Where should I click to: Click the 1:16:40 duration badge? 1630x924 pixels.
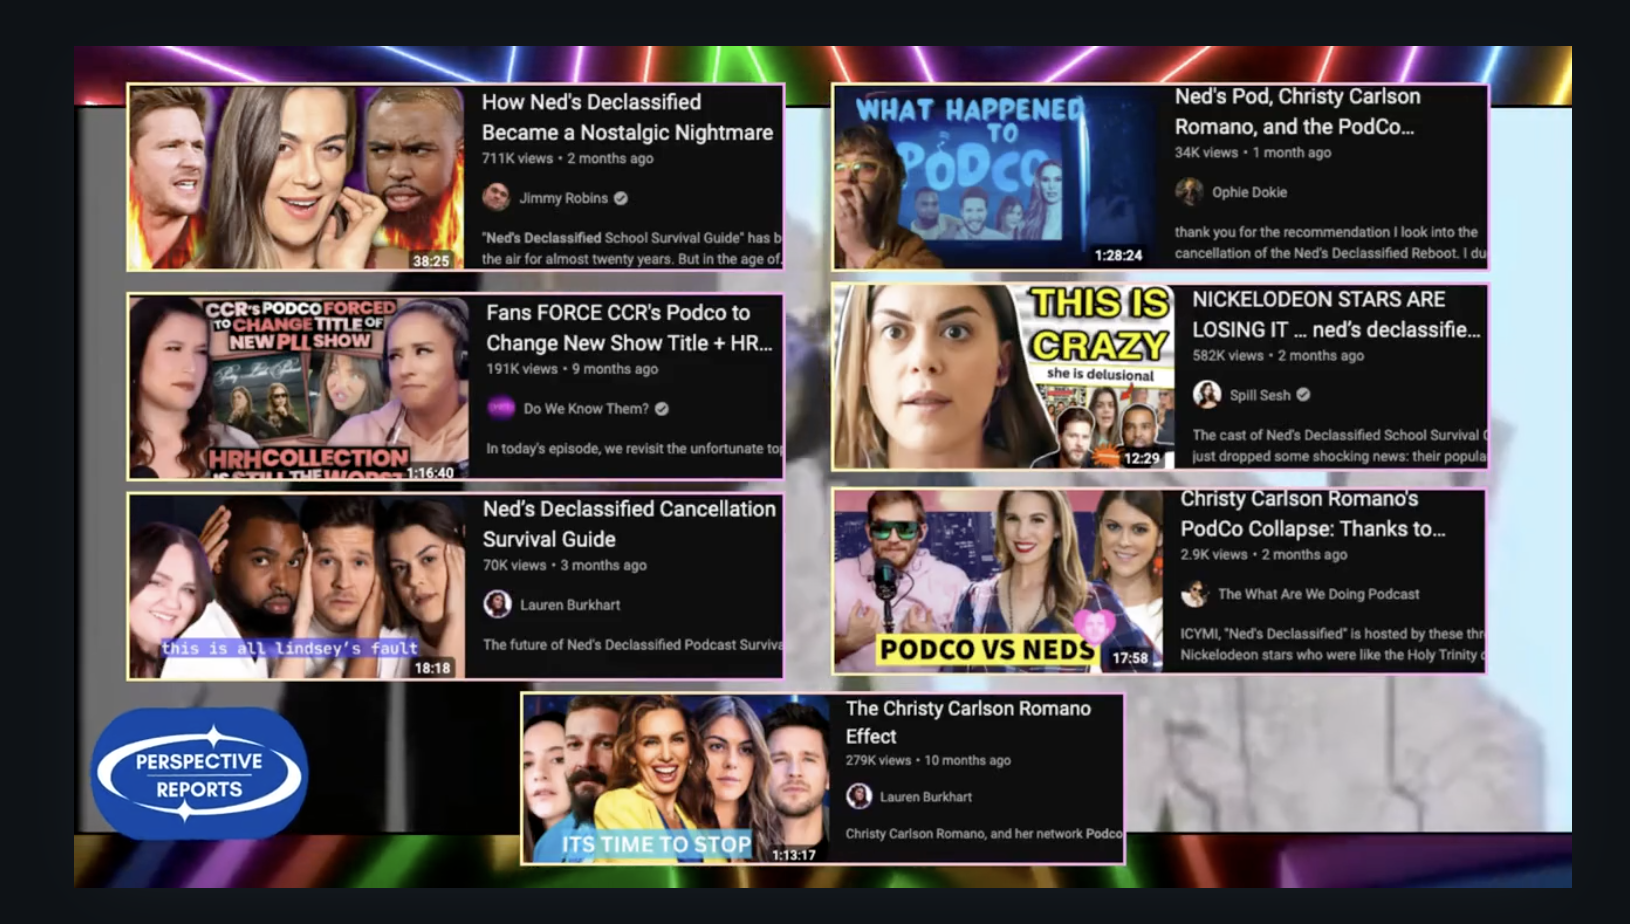(x=430, y=472)
